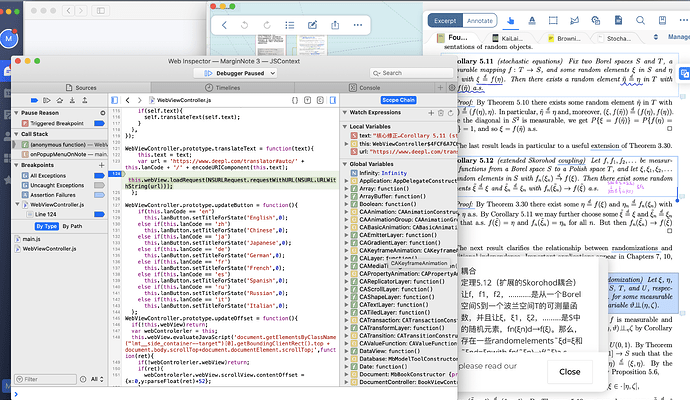Switch to Excerpt mode in MarginNote
The image size is (690, 400).
[445, 21]
